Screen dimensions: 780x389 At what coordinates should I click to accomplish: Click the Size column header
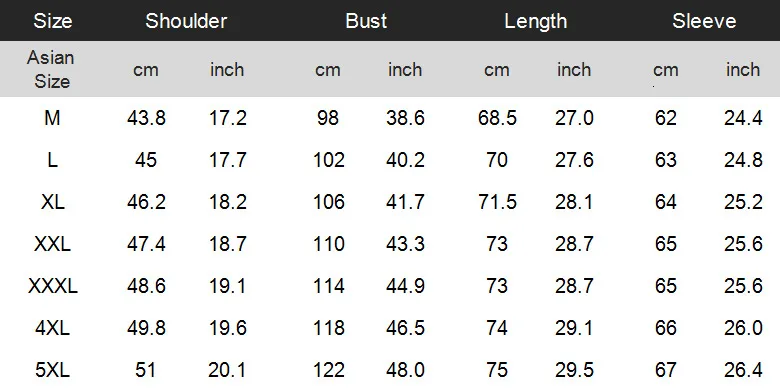[x=53, y=21]
